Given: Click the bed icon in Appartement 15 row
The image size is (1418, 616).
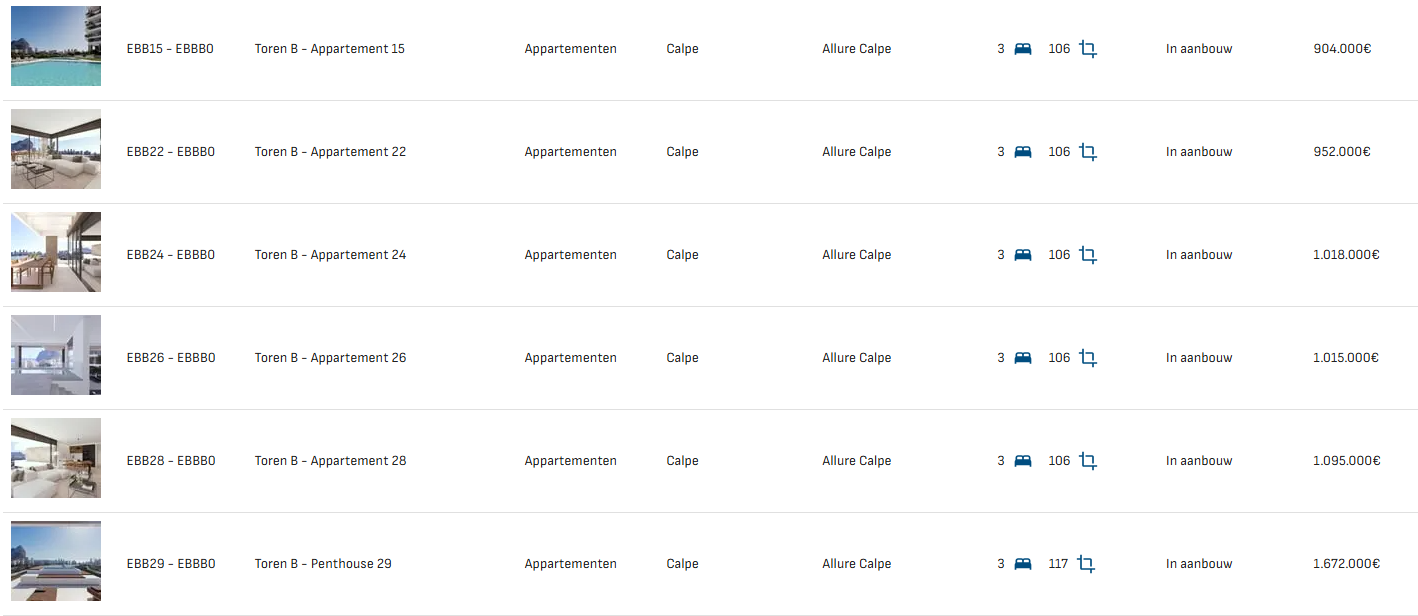Looking at the screenshot, I should point(1022,49).
